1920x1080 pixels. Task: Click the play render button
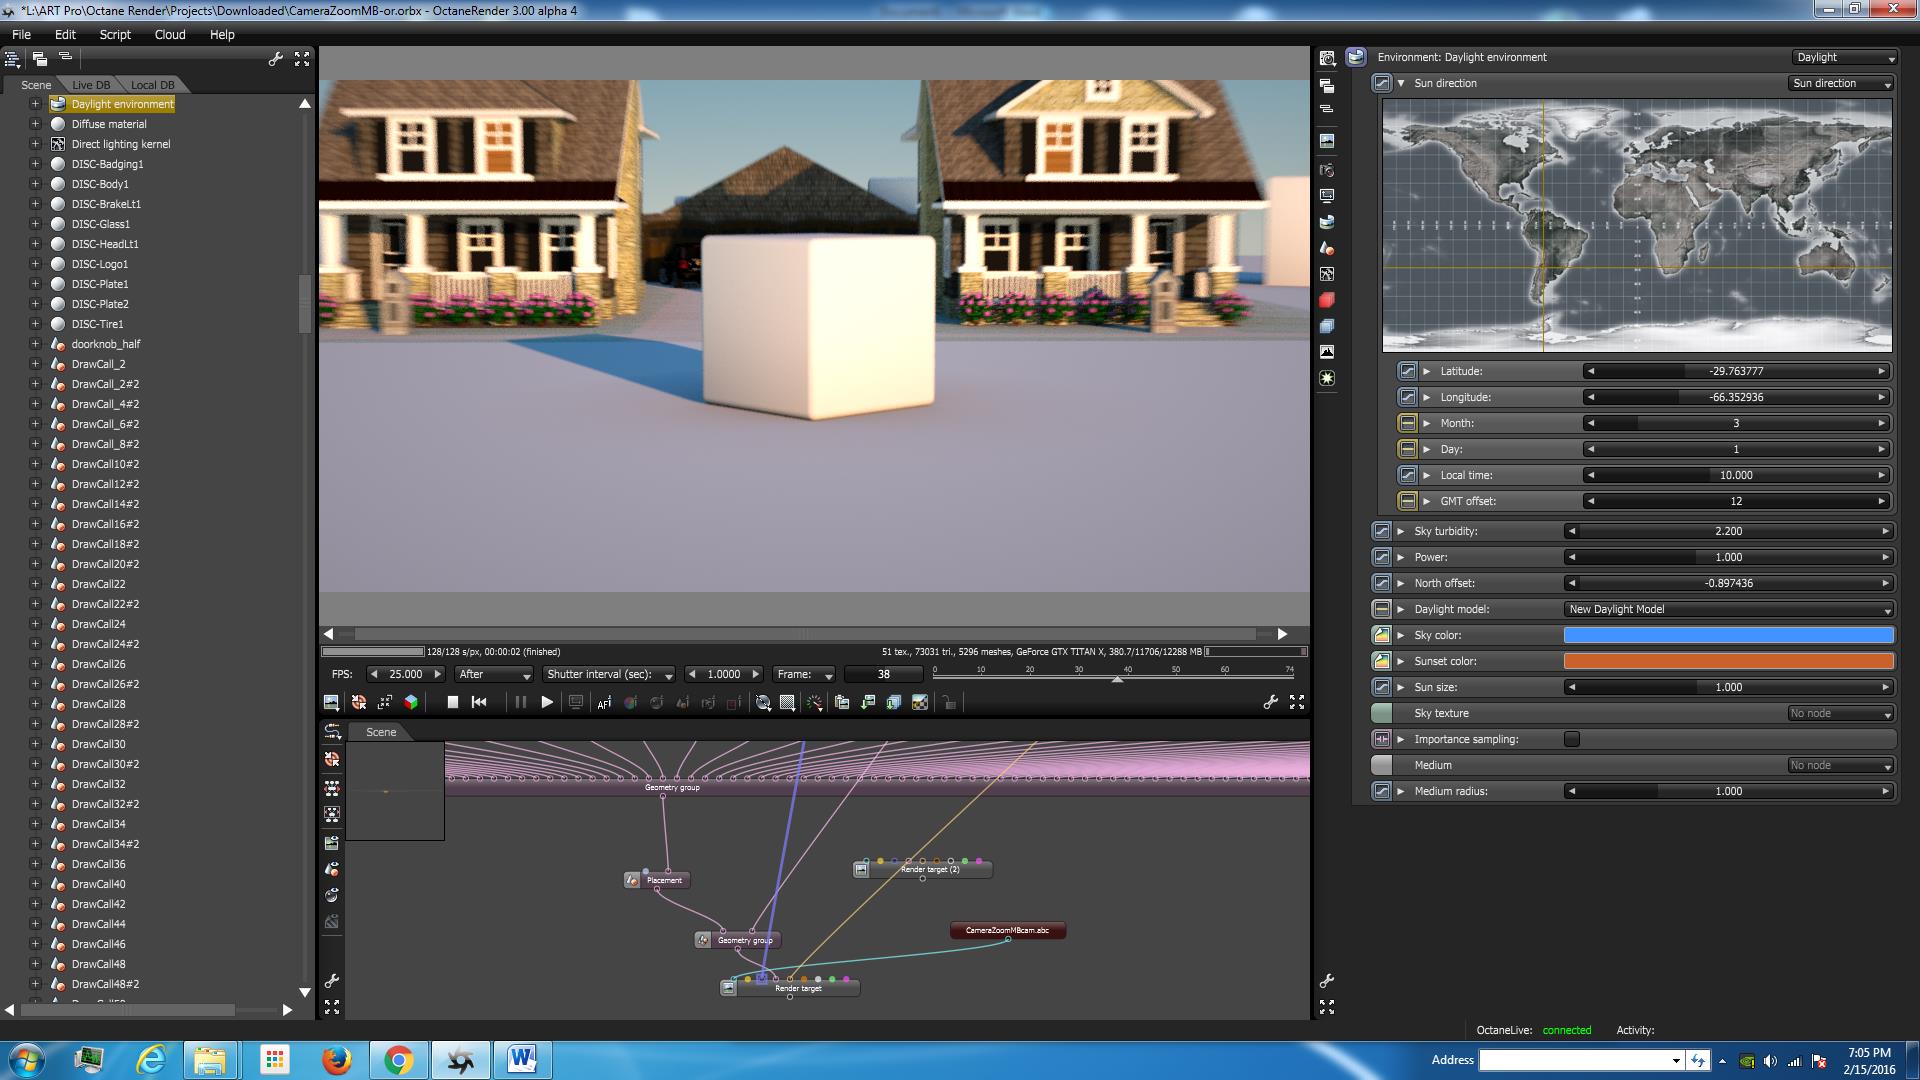click(547, 703)
